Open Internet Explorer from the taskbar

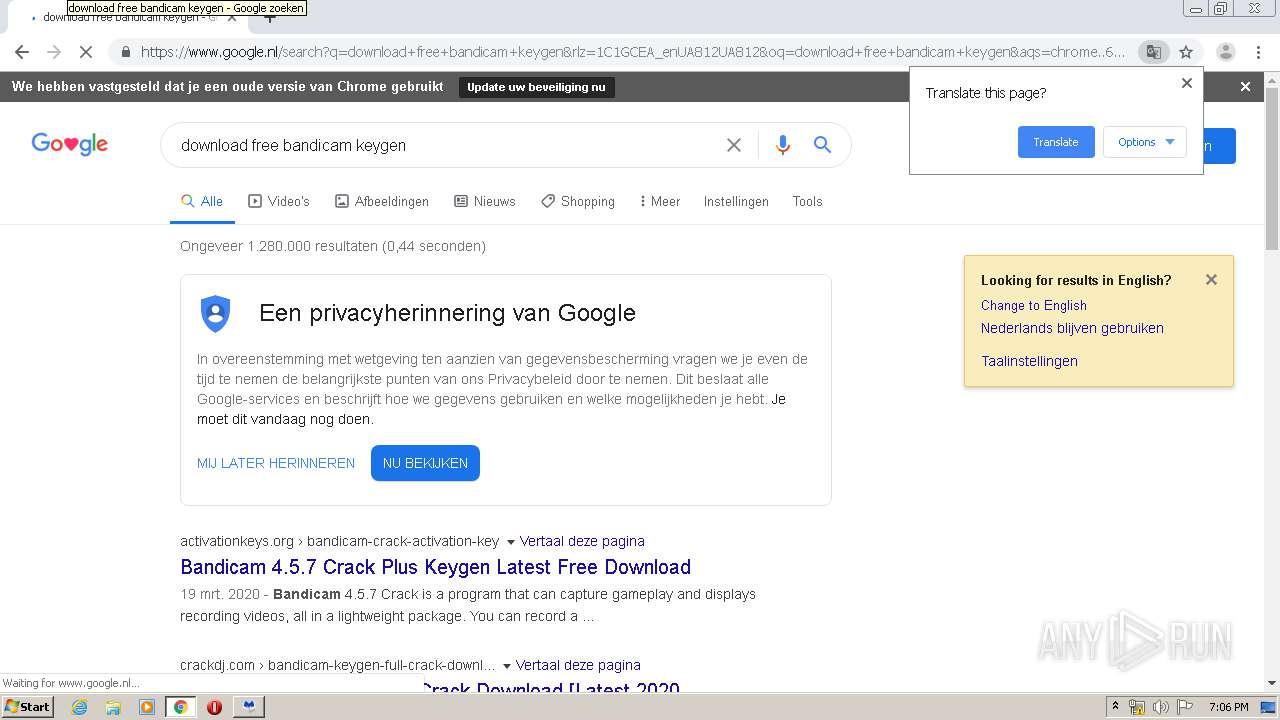(x=79, y=707)
